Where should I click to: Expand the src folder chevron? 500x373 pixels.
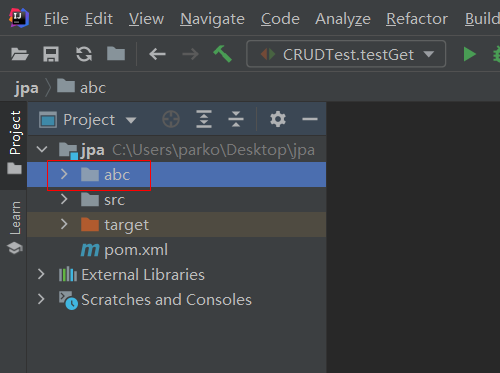click(64, 199)
